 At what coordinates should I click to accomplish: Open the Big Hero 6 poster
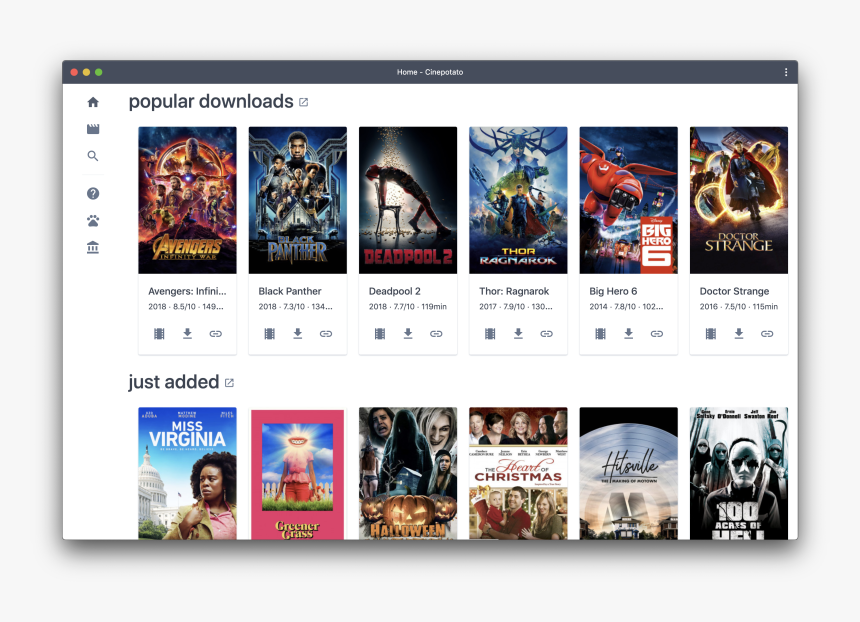(629, 200)
